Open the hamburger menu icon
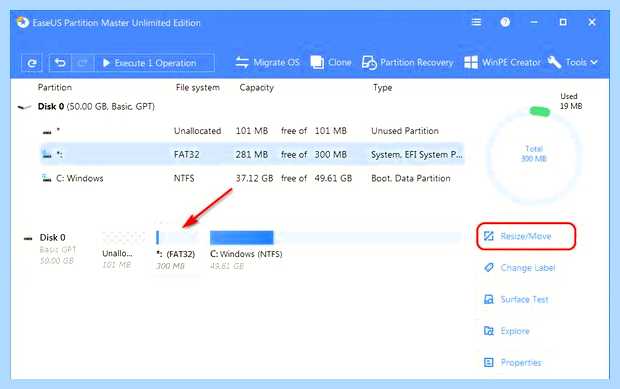Image resolution: width=620 pixels, height=389 pixels. click(x=476, y=22)
